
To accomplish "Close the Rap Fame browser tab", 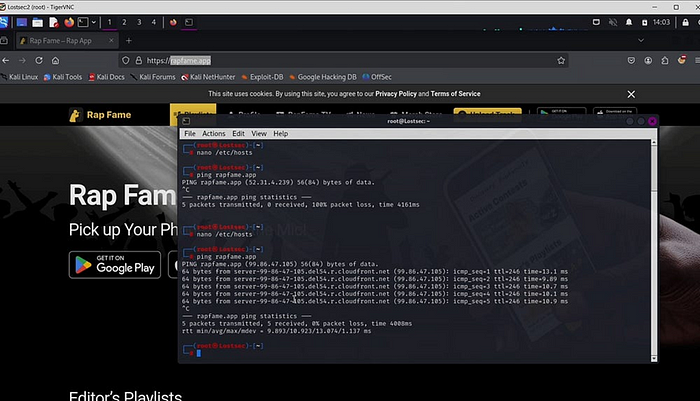I will click(x=111, y=41).
